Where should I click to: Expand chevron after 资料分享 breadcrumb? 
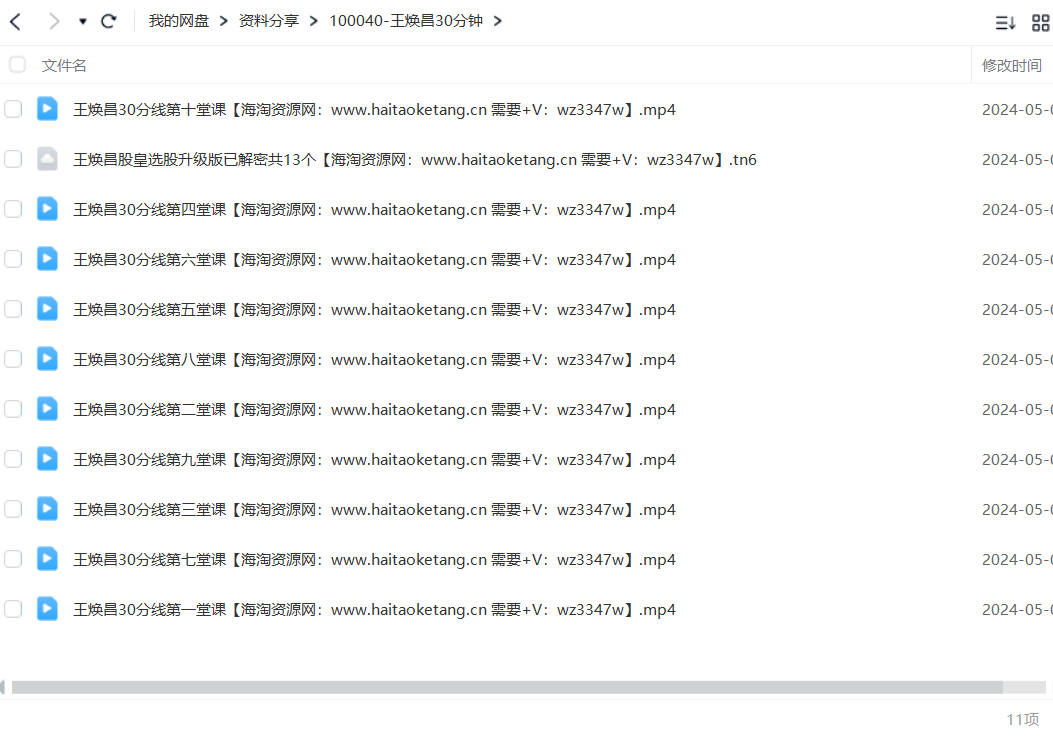pyautogui.click(x=314, y=21)
